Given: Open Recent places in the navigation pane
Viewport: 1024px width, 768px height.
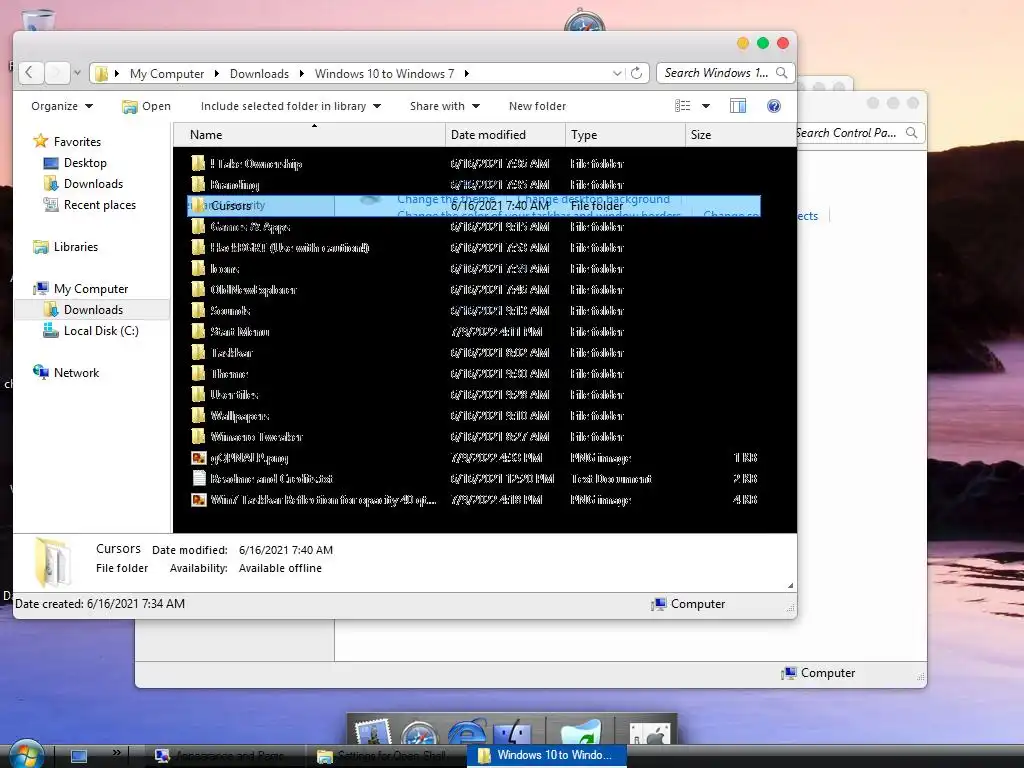Looking at the screenshot, I should [99, 204].
